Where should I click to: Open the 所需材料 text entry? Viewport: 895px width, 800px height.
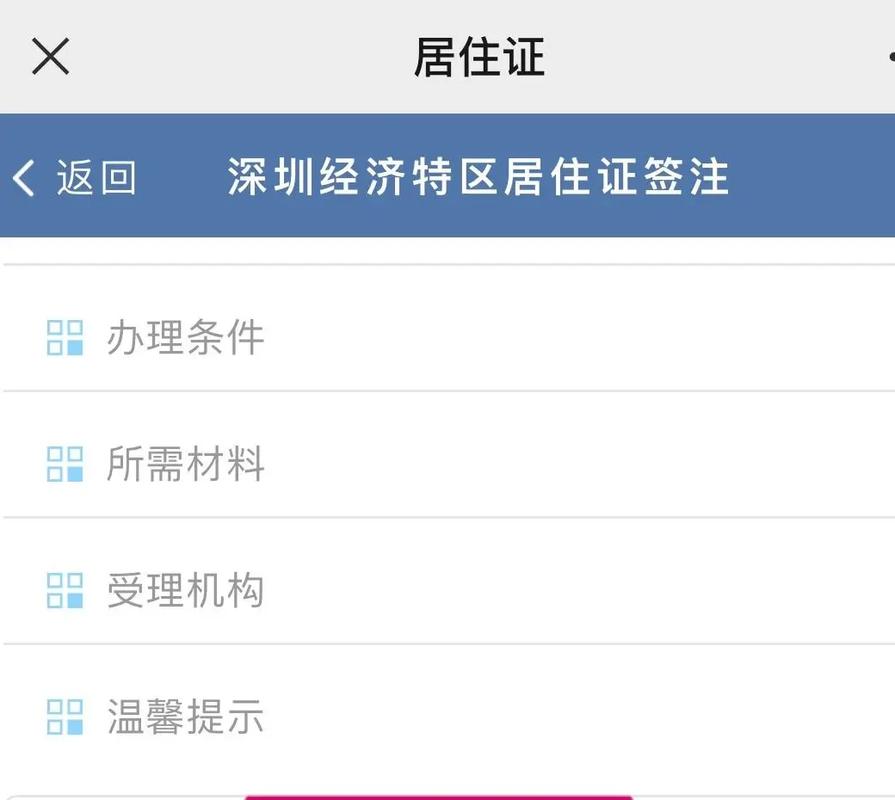(186, 464)
